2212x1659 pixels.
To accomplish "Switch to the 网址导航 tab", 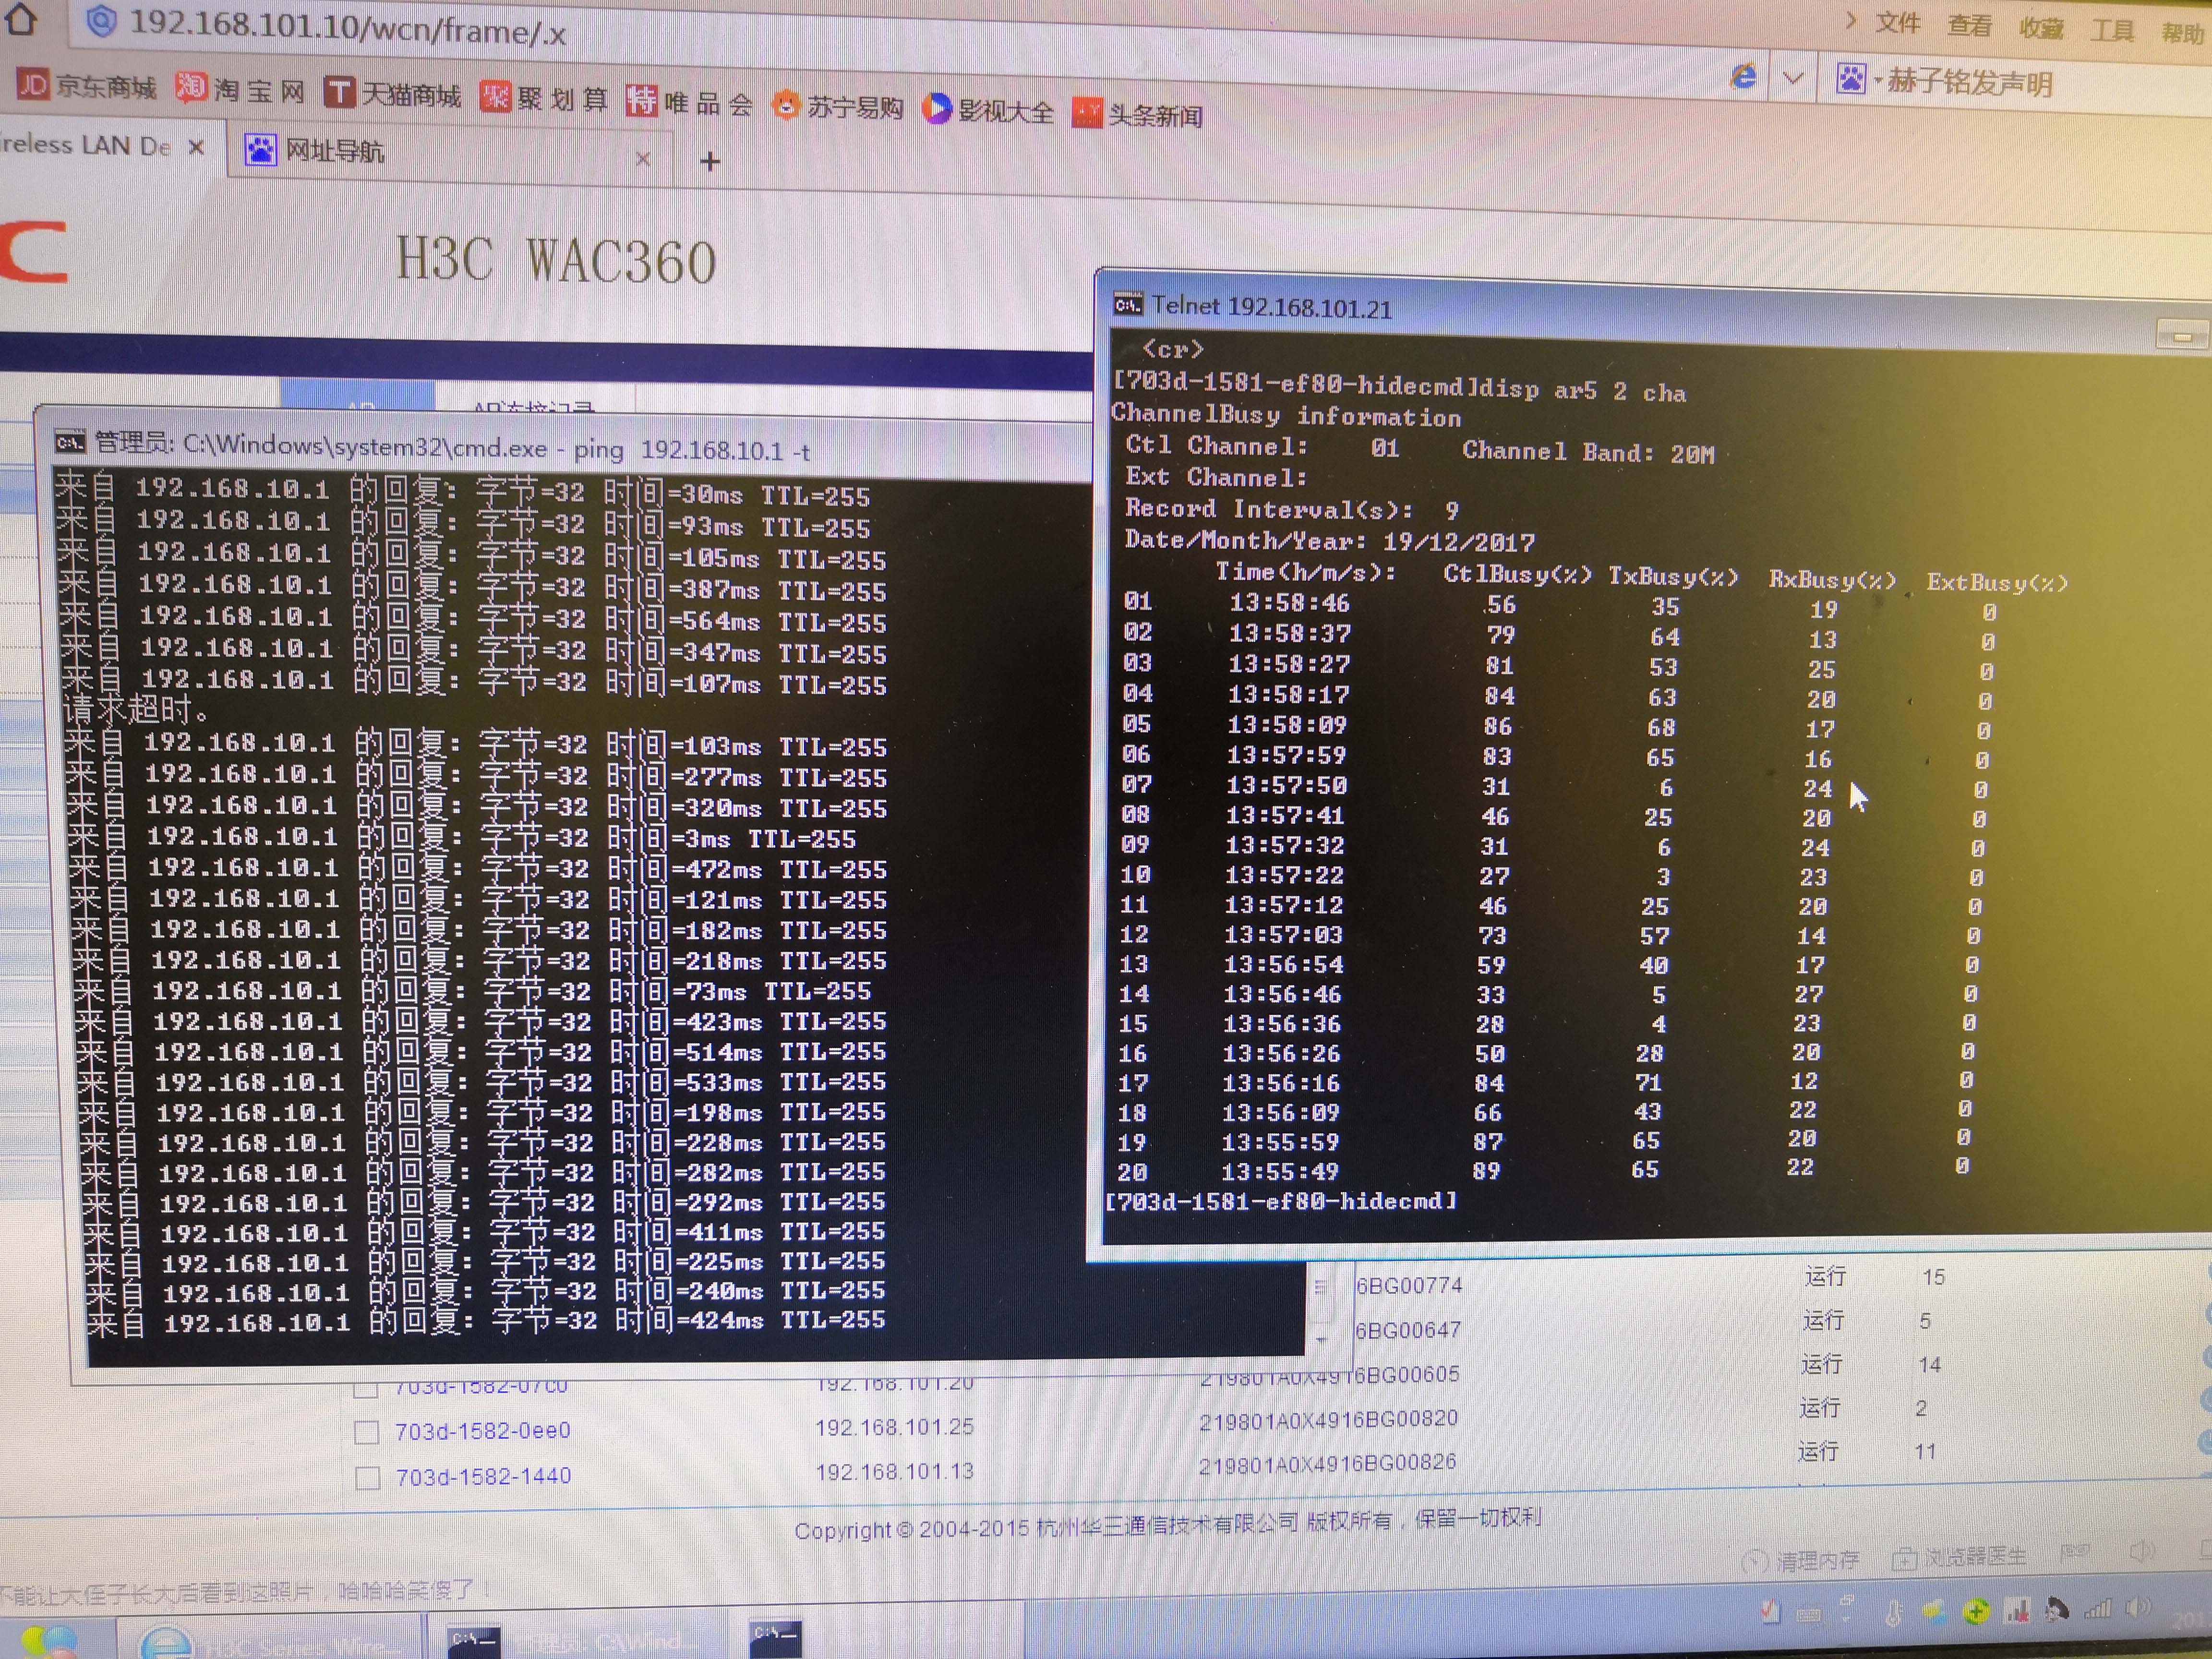I will click(335, 151).
